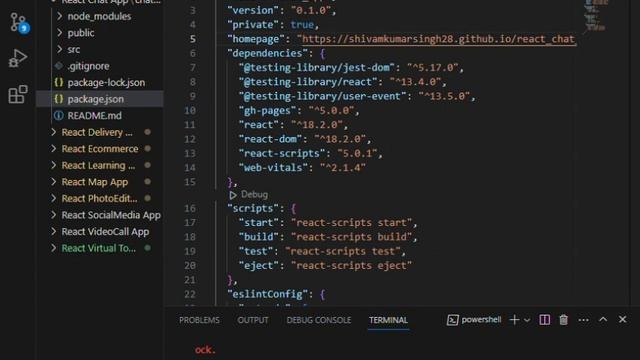Click line number 16 in gutter
640x360 pixels.
click(x=190, y=209)
